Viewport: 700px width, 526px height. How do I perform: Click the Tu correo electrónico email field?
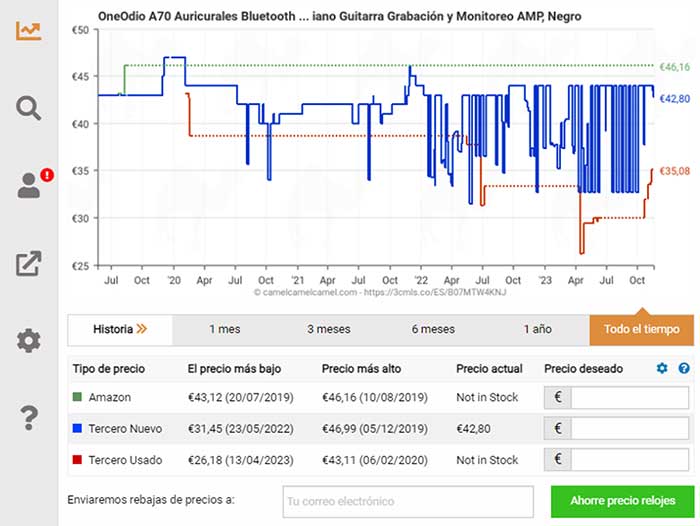pos(406,501)
